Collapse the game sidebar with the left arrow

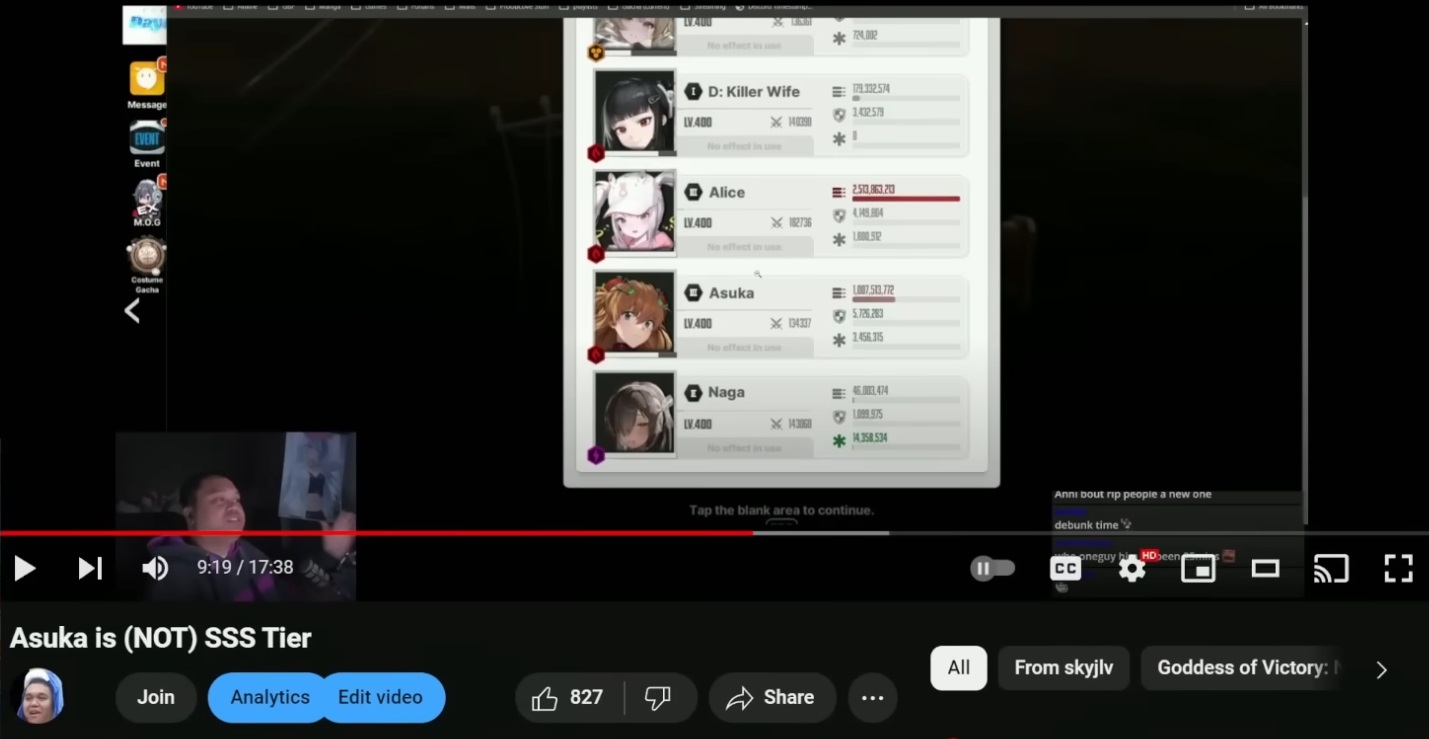[x=132, y=311]
